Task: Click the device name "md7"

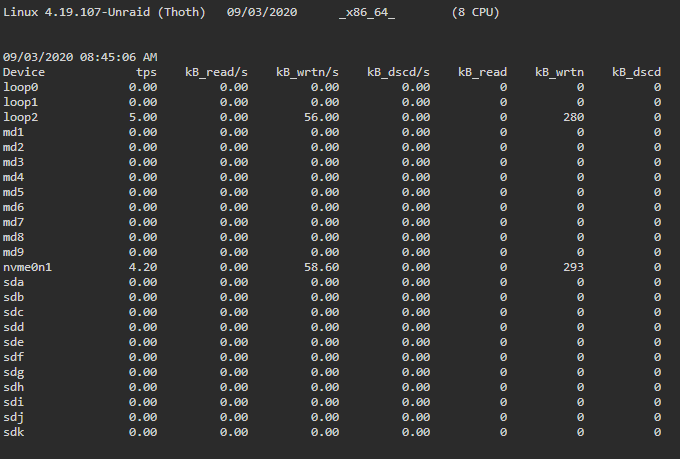Action: (x=13, y=222)
